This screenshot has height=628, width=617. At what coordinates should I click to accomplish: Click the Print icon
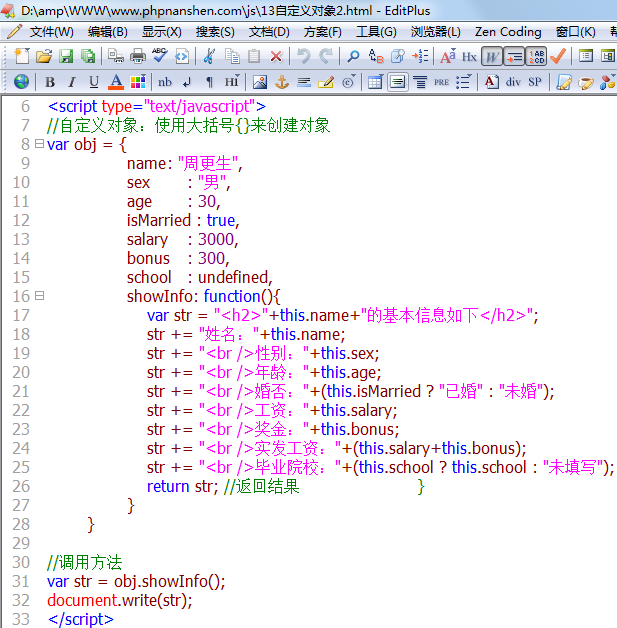pyautogui.click(x=138, y=56)
